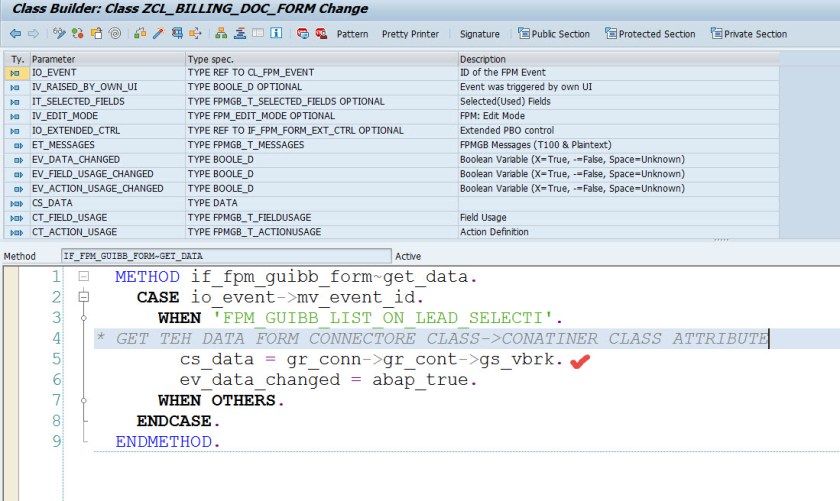Click 'ID of the FPM Event' description
The image size is (840, 501).
point(619,73)
